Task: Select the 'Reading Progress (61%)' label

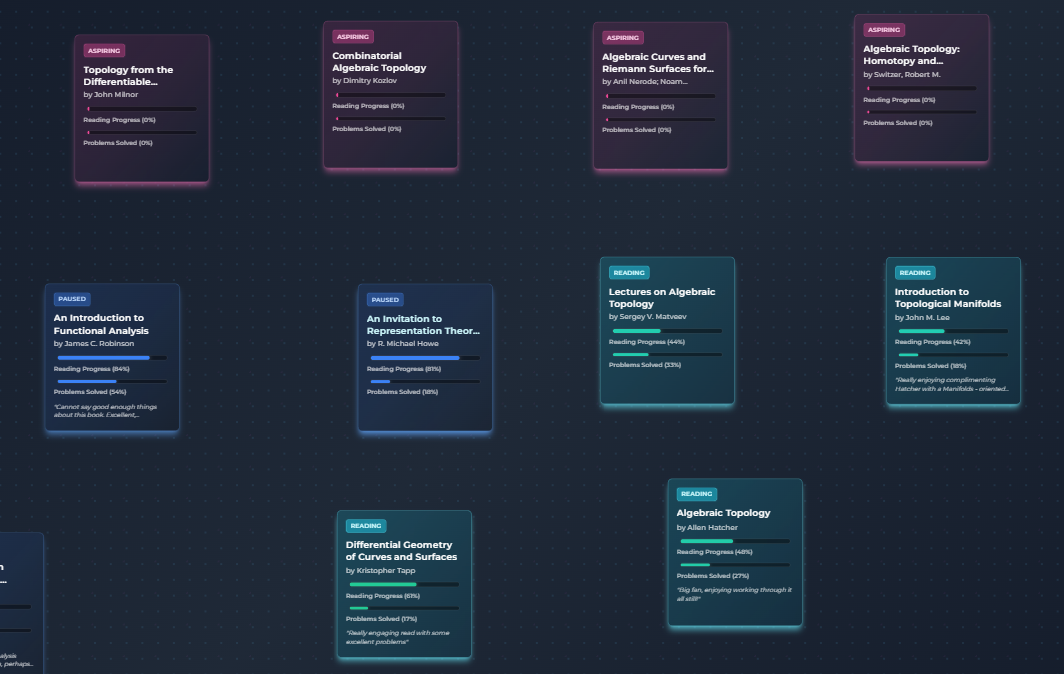Action: (x=383, y=596)
